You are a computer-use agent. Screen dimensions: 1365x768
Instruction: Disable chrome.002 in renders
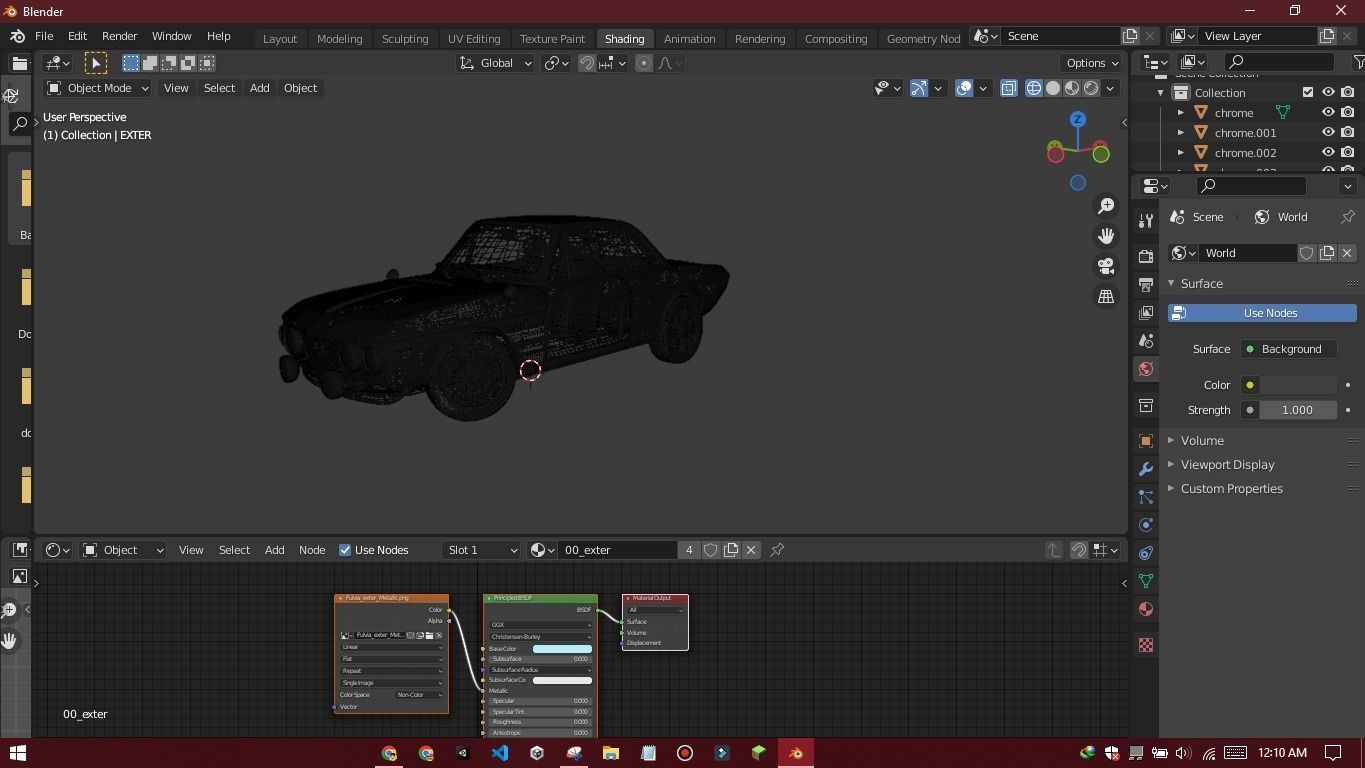pyautogui.click(x=1348, y=153)
